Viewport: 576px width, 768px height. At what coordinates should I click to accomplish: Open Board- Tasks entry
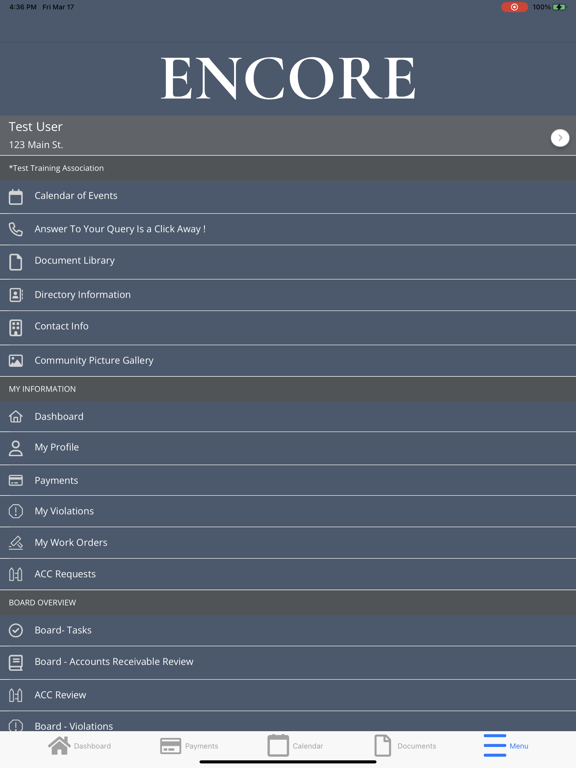tap(288, 630)
